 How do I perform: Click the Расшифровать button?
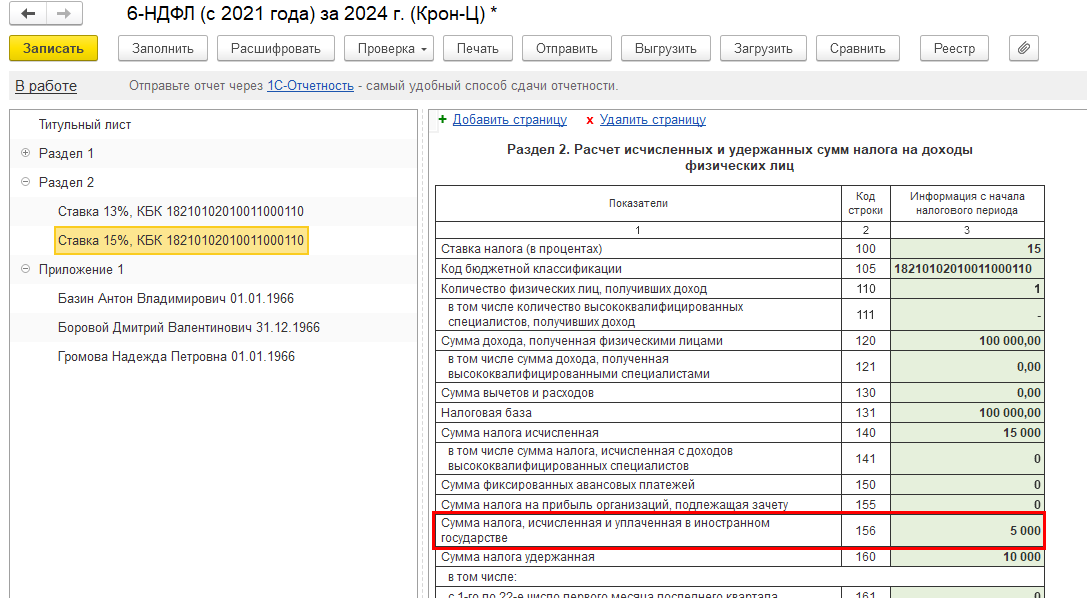pyautogui.click(x=275, y=49)
